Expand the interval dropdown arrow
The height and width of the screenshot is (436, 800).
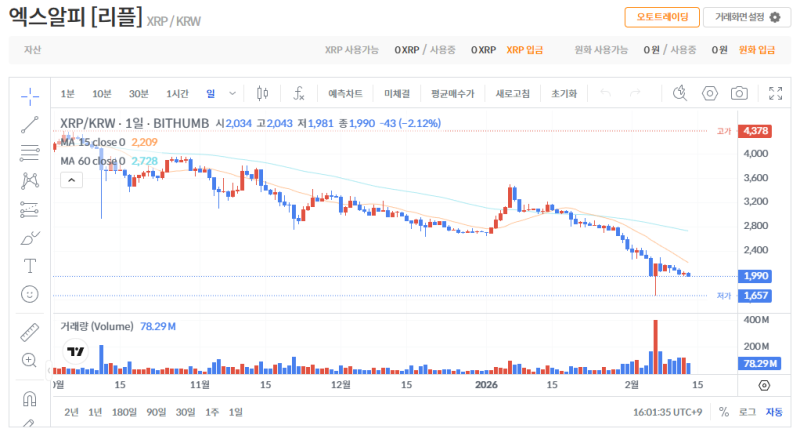pyautogui.click(x=233, y=93)
